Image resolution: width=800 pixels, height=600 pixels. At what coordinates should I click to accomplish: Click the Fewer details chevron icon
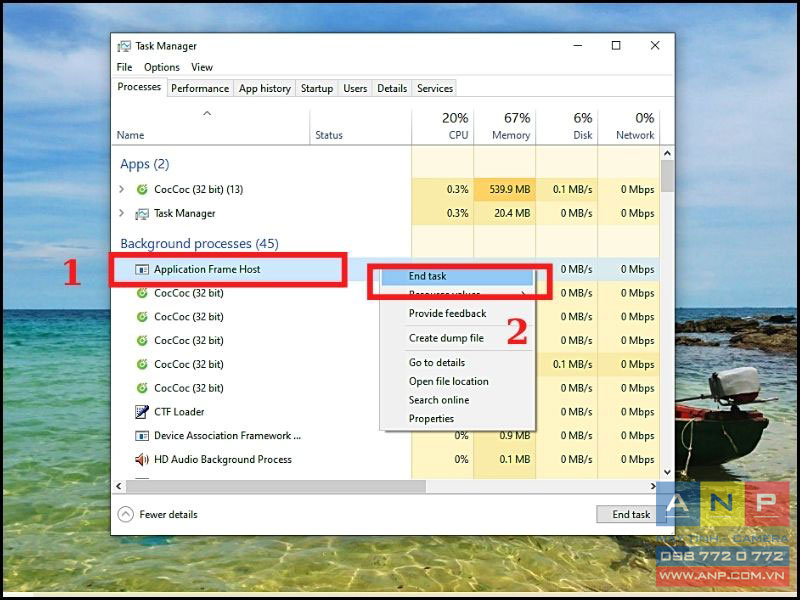126,514
